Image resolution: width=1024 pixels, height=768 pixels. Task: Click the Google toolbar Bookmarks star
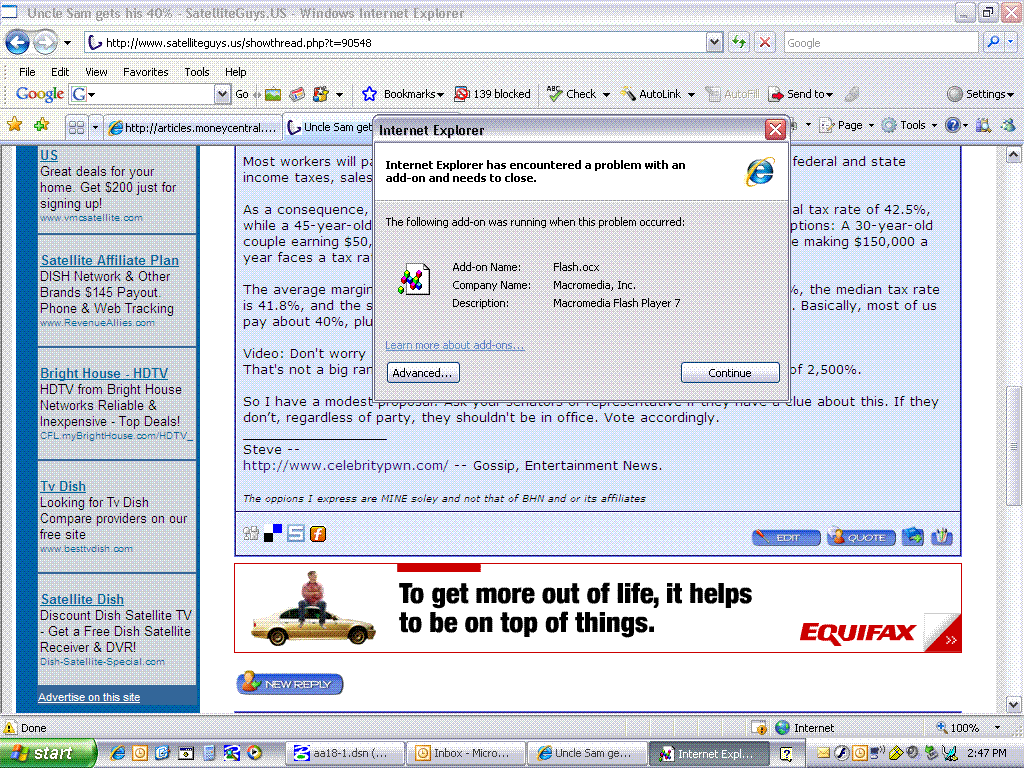click(x=369, y=94)
